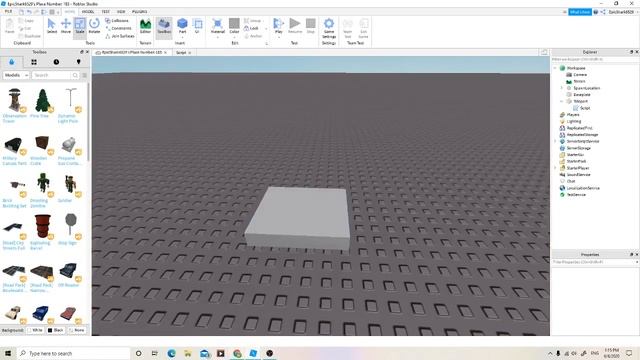Open the Models category dropdown

point(16,75)
